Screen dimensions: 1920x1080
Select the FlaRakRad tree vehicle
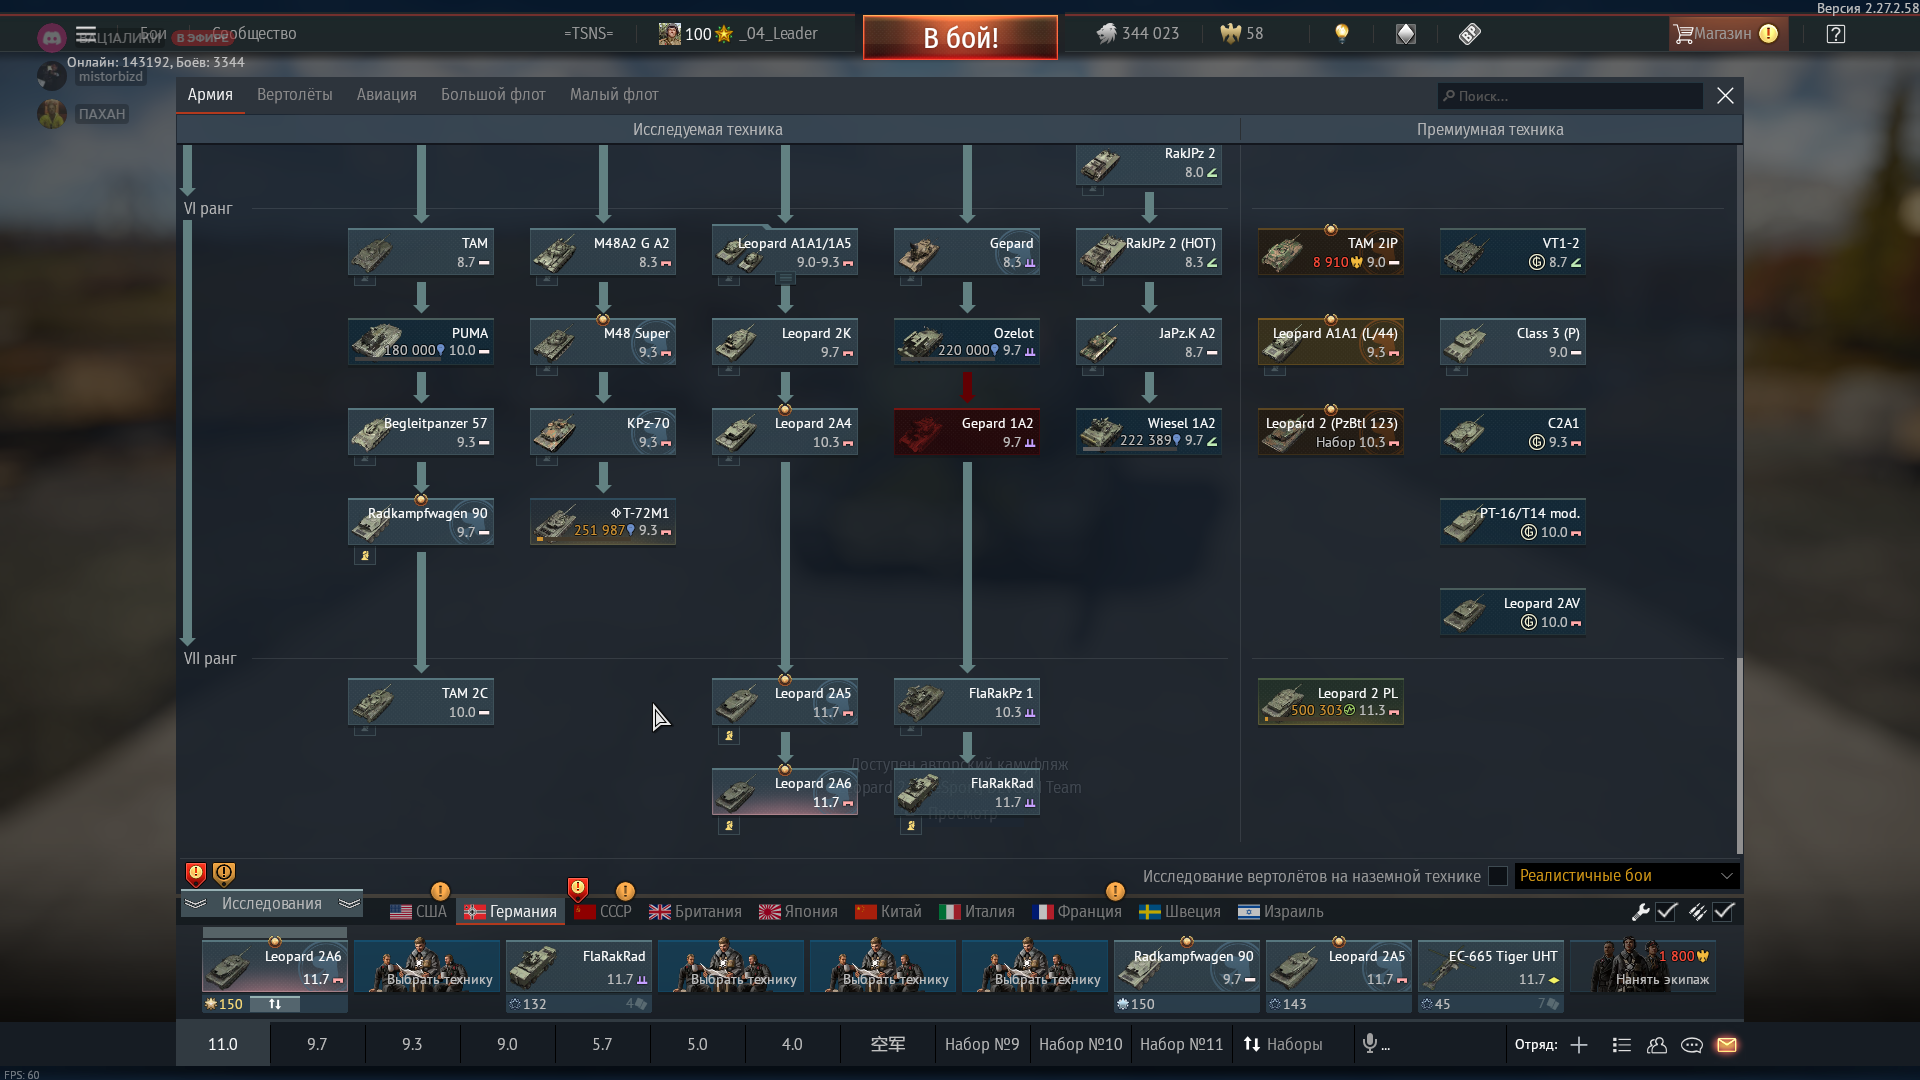(967, 792)
